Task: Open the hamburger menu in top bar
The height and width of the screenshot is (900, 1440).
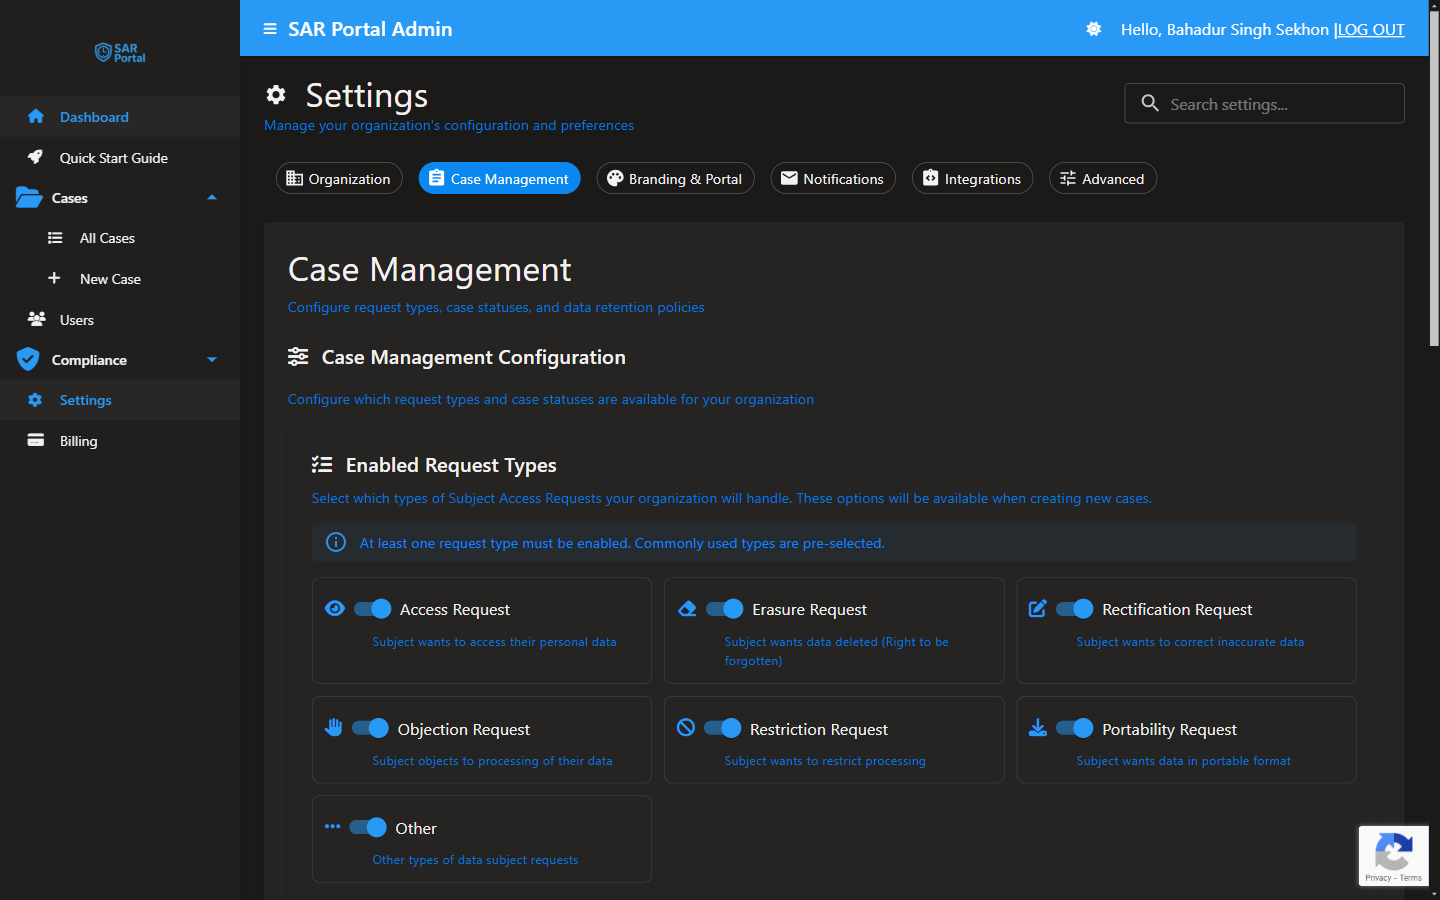Action: click(269, 29)
